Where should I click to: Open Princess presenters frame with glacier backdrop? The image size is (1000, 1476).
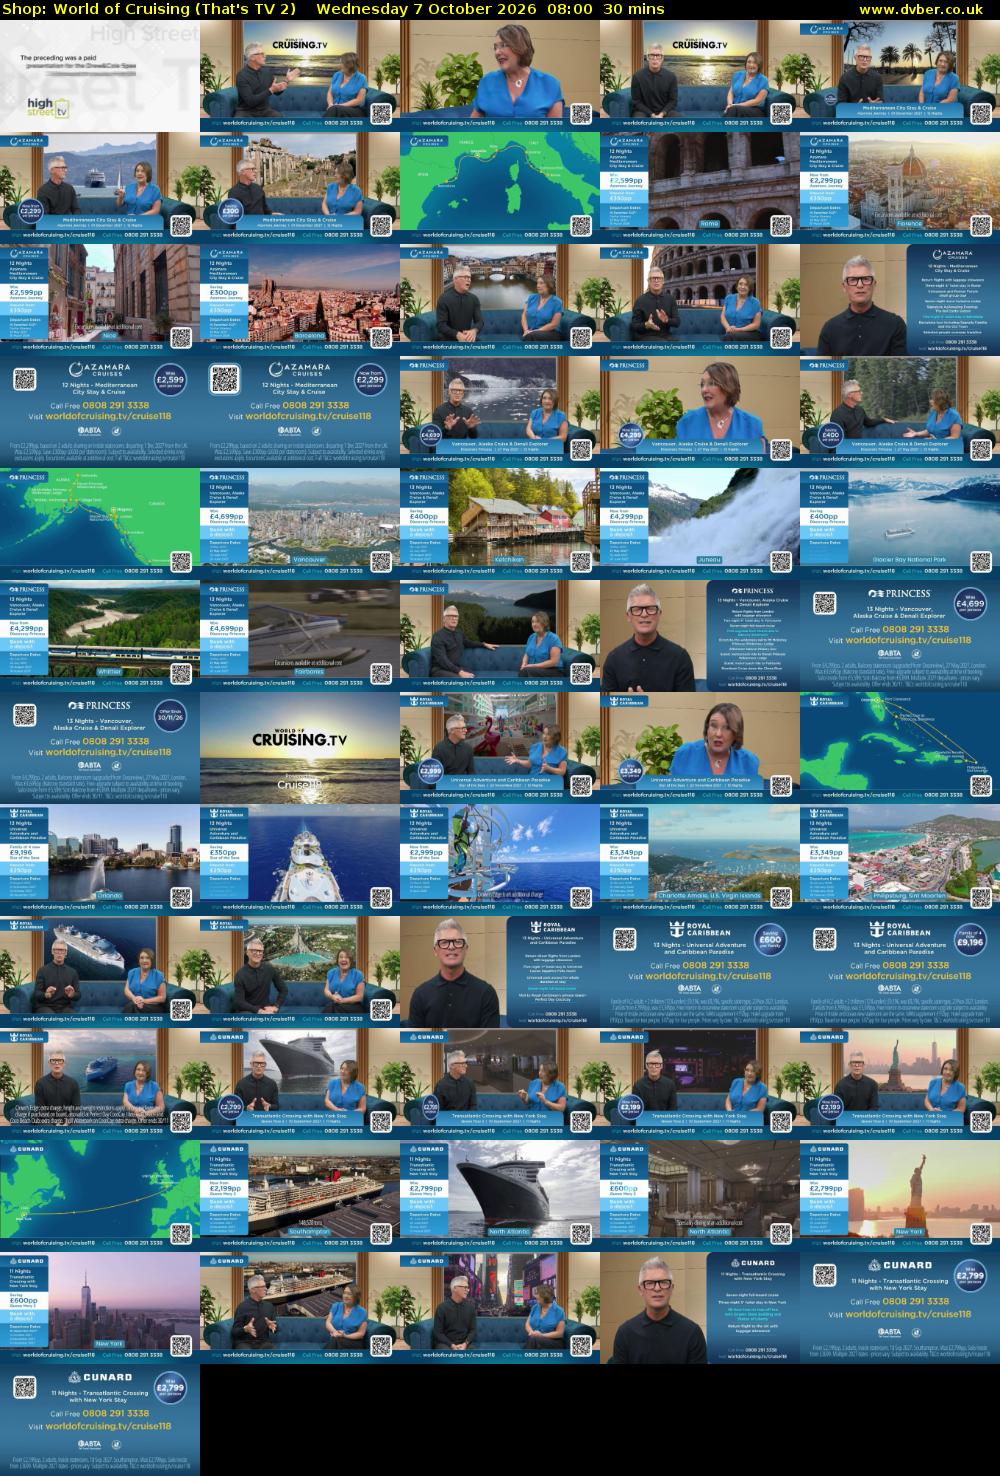pyautogui.click(x=500, y=412)
